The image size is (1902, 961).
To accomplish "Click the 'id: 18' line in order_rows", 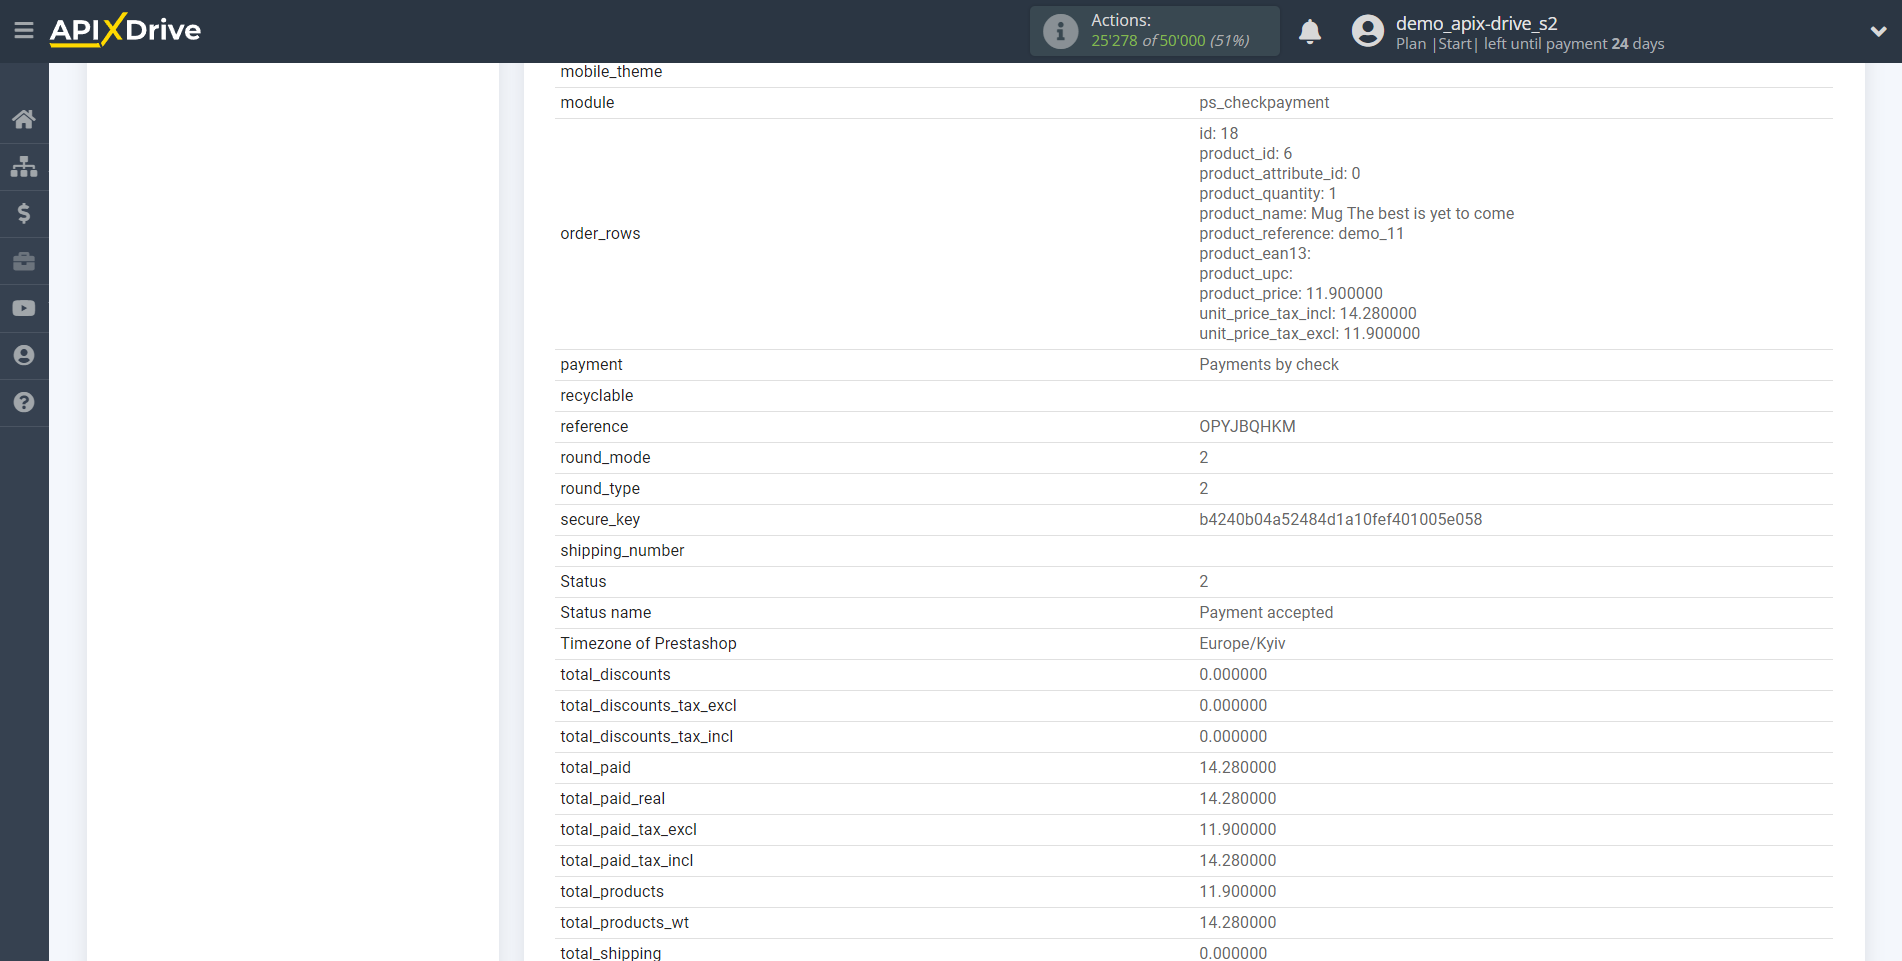I will pyautogui.click(x=1218, y=133).
